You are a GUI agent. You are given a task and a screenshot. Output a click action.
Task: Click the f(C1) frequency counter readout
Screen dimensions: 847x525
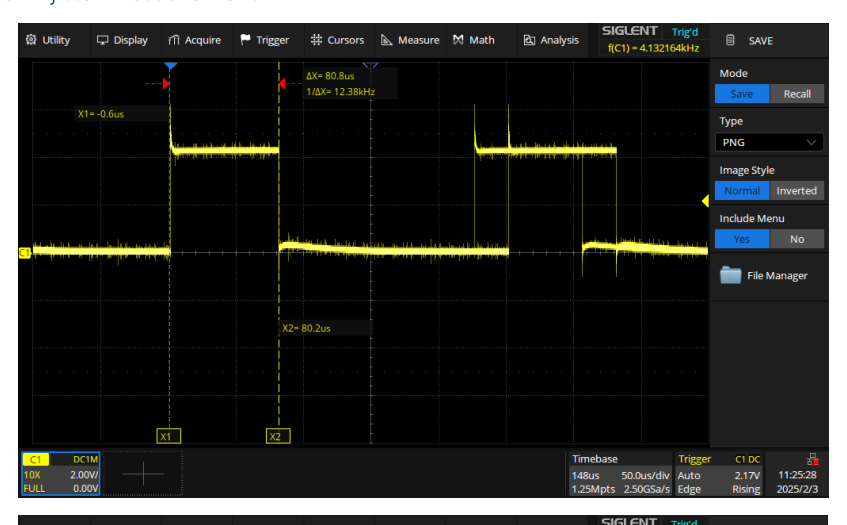(653, 48)
